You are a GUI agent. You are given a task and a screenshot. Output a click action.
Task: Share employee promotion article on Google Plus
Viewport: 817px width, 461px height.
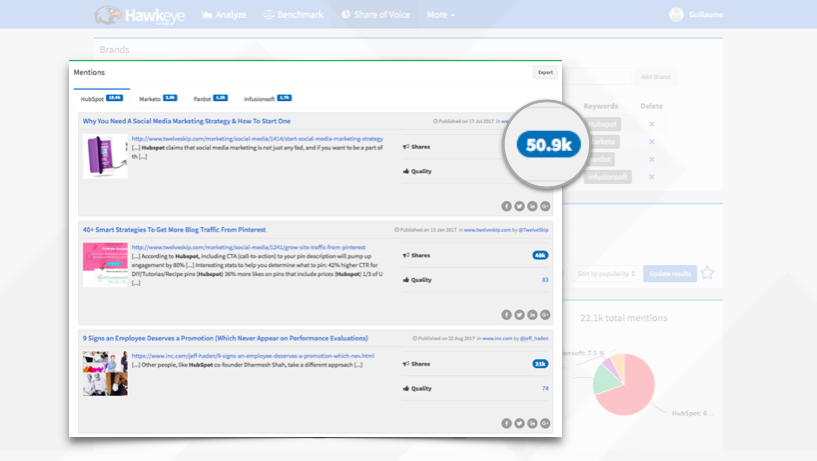click(545, 423)
